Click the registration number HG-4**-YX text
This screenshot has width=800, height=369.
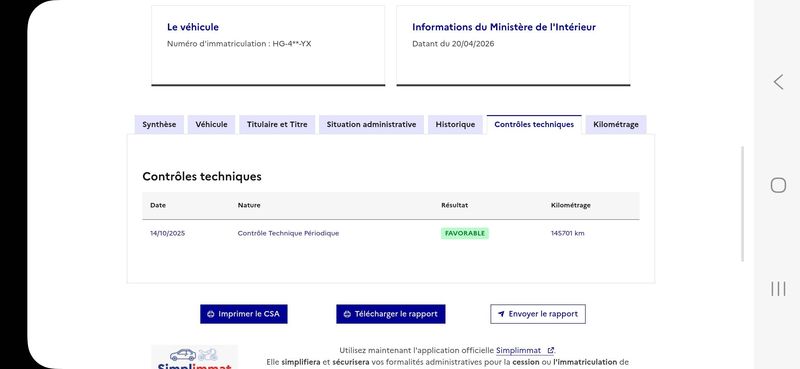coord(292,44)
